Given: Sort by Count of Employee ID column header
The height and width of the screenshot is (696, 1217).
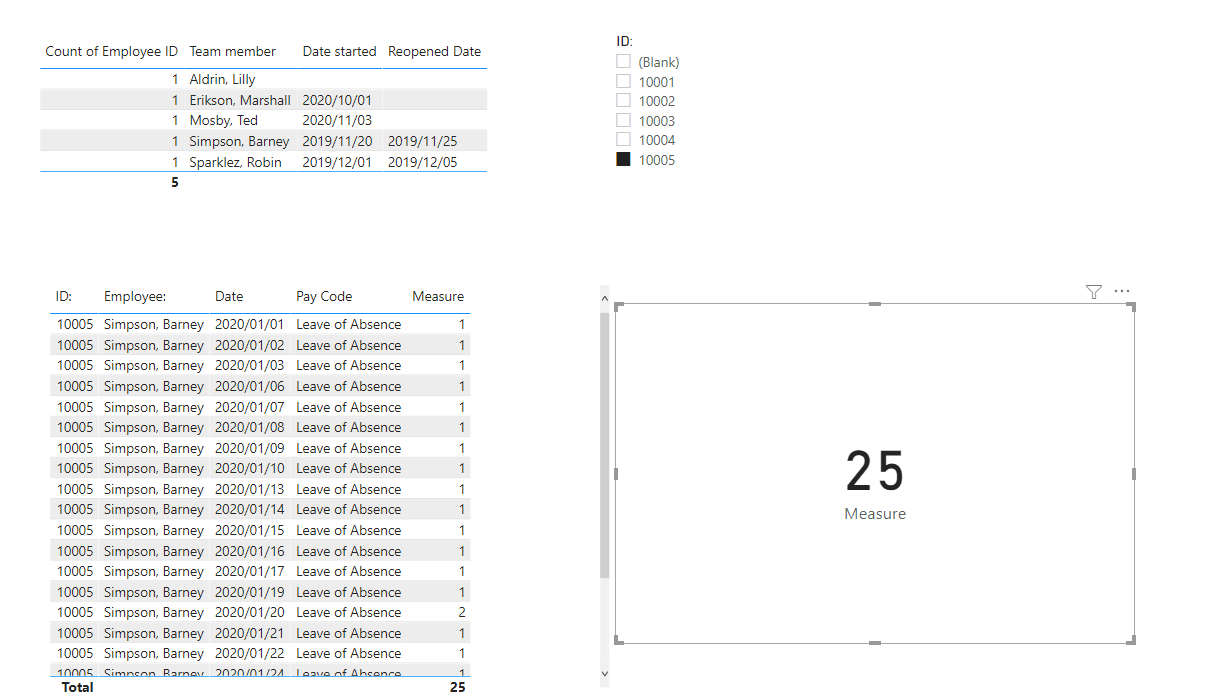Looking at the screenshot, I should 112,51.
